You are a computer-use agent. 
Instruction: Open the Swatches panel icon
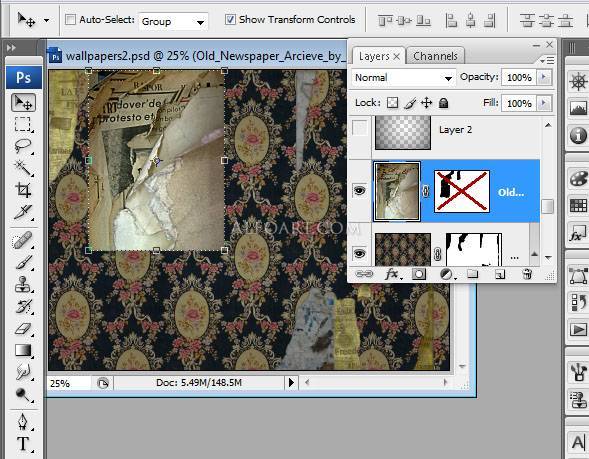(578, 205)
